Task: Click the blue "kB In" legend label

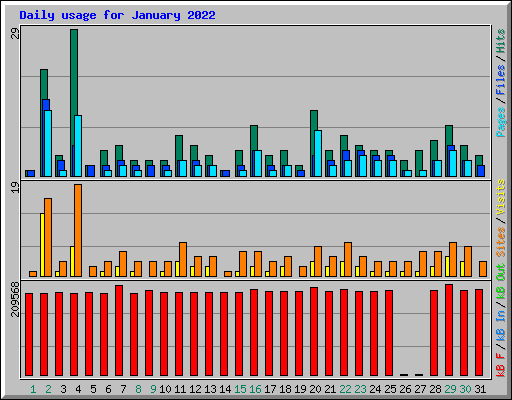Action: tap(501, 325)
